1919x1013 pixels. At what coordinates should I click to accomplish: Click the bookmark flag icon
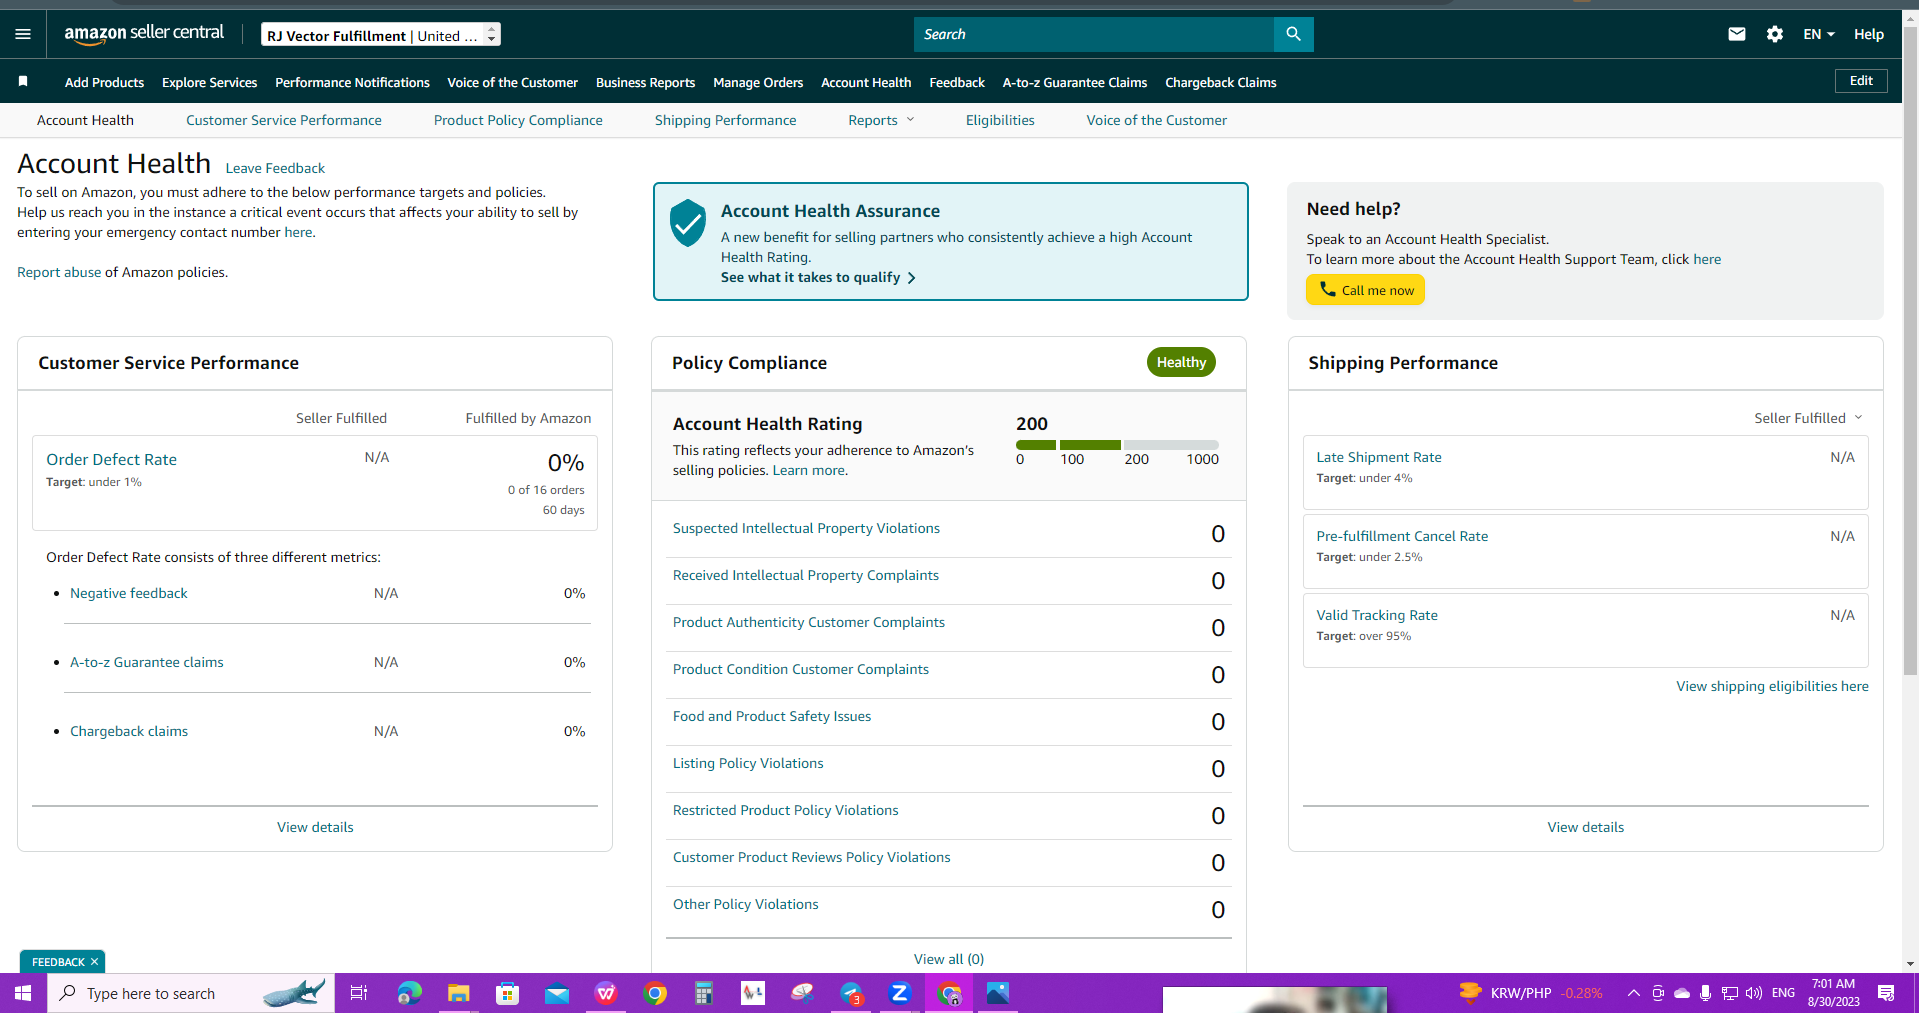[23, 81]
